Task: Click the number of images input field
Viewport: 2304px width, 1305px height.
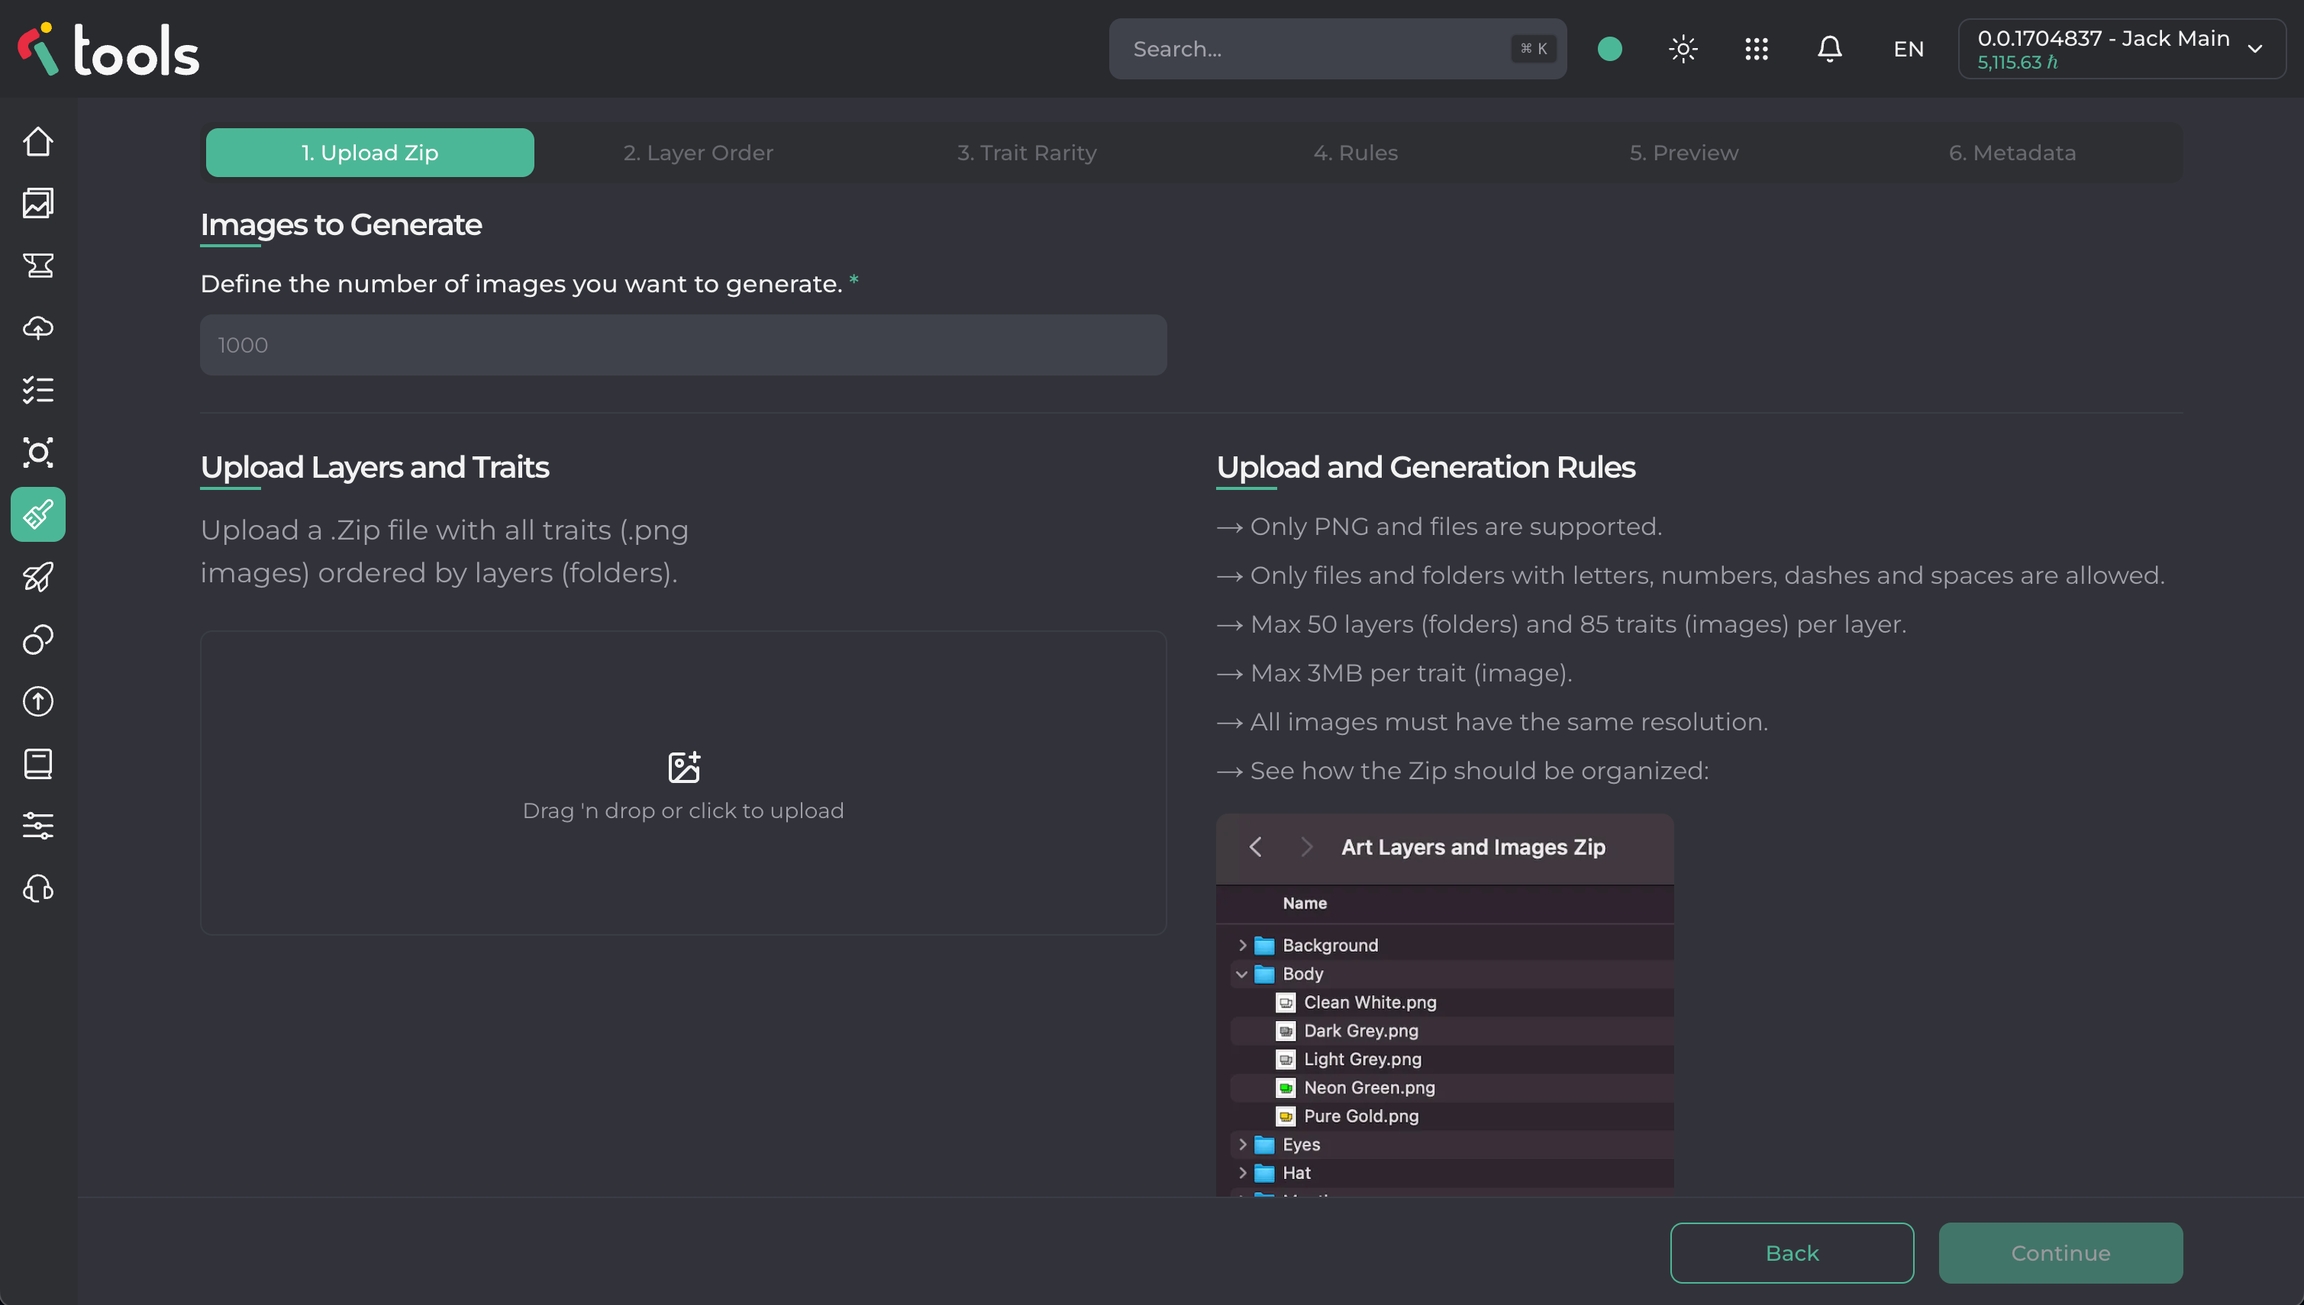Action: pyautogui.click(x=683, y=345)
